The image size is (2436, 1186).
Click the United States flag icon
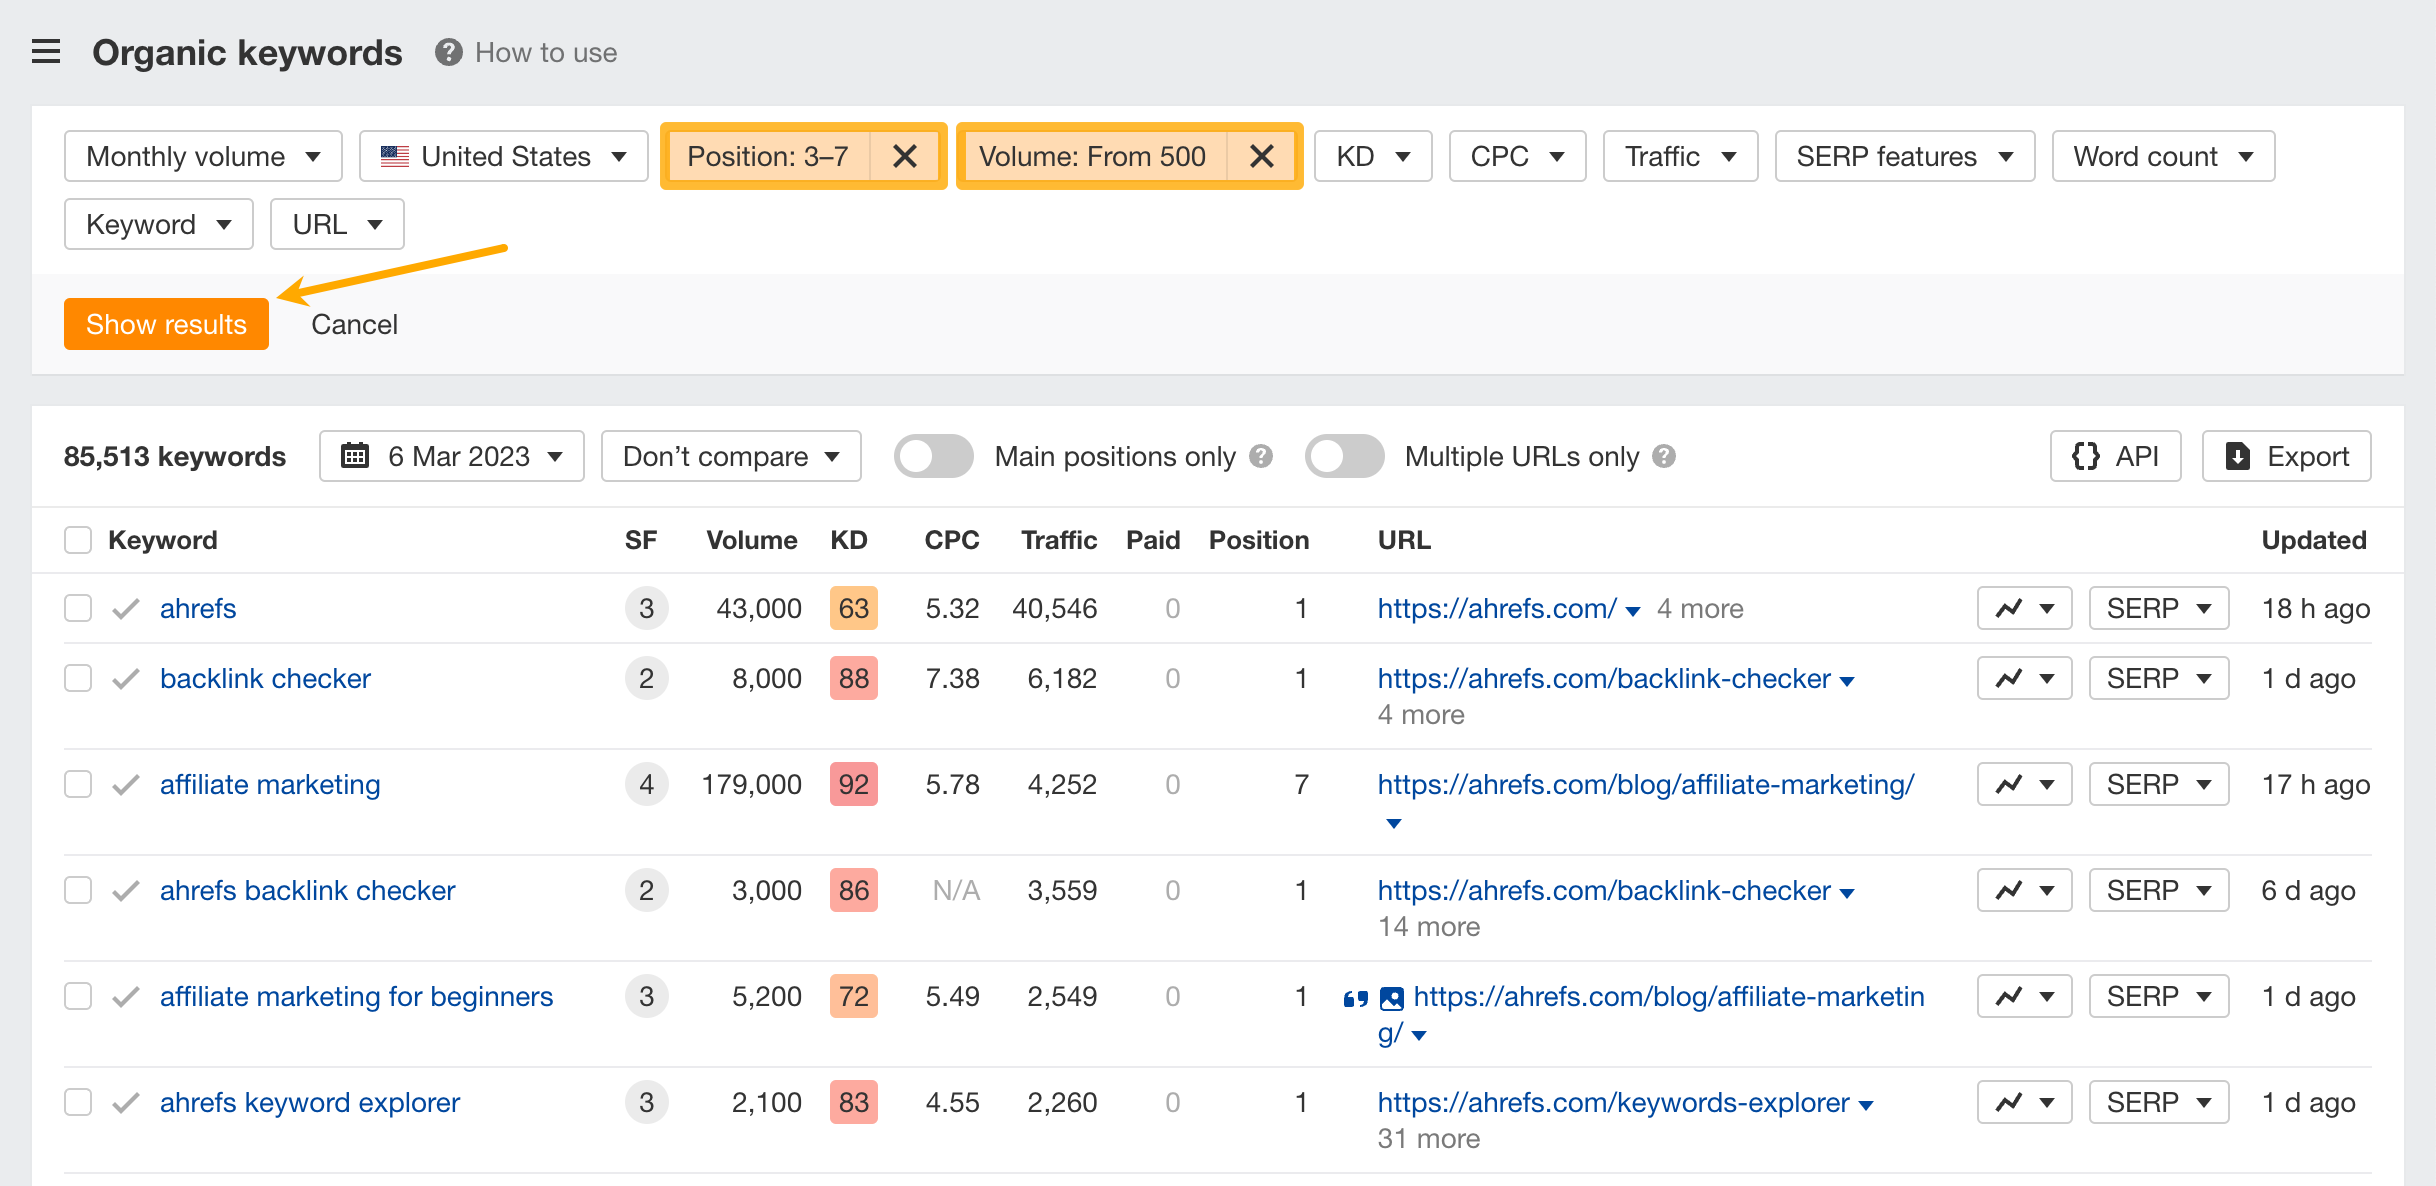(395, 156)
